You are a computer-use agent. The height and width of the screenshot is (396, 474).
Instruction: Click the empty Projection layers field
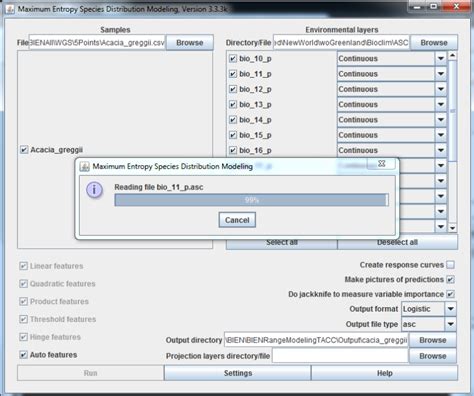pos(340,356)
